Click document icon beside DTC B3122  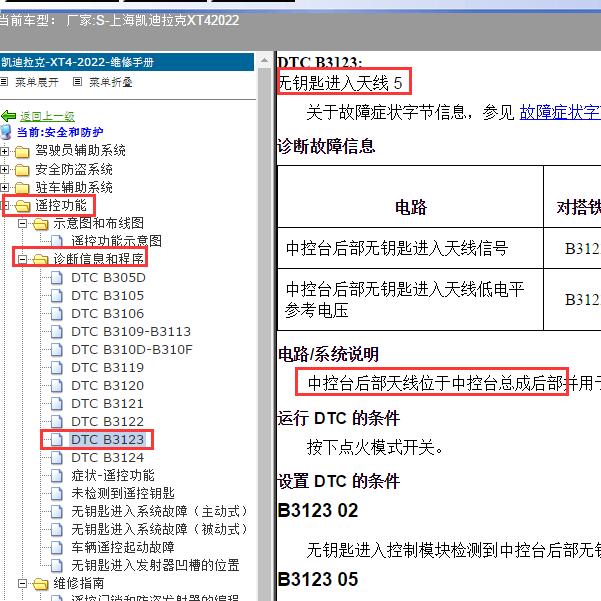(57, 422)
